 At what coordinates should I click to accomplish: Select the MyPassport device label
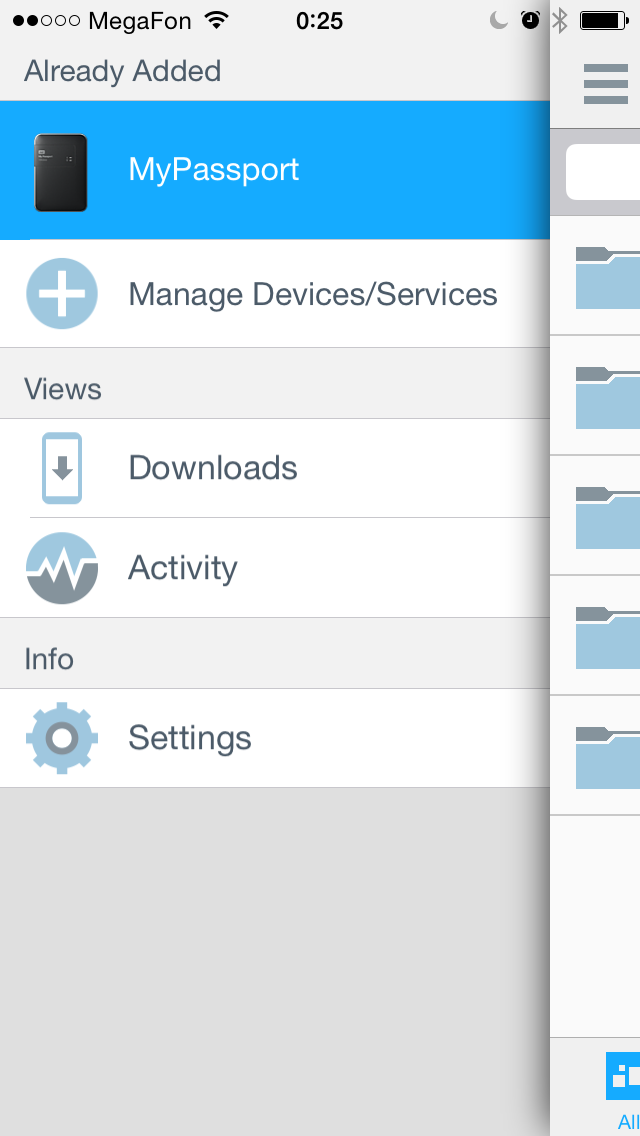pyautogui.click(x=213, y=170)
